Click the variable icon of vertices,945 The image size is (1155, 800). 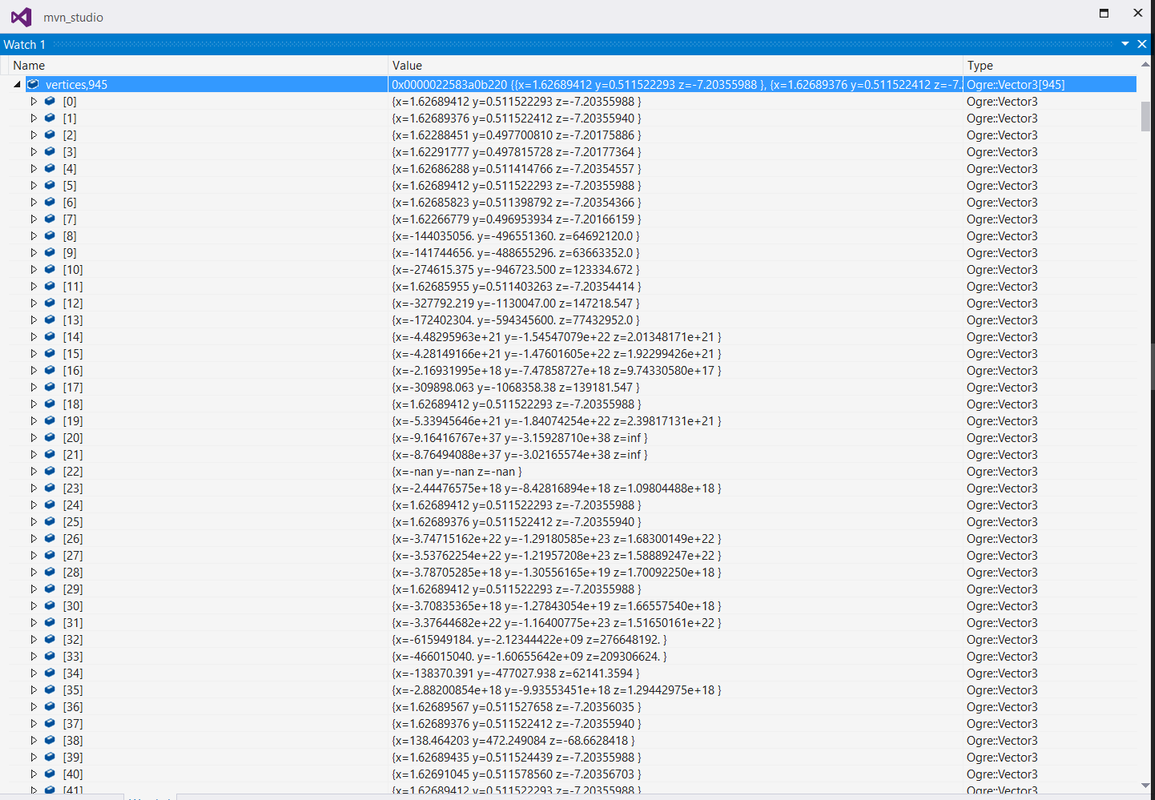(x=33, y=85)
